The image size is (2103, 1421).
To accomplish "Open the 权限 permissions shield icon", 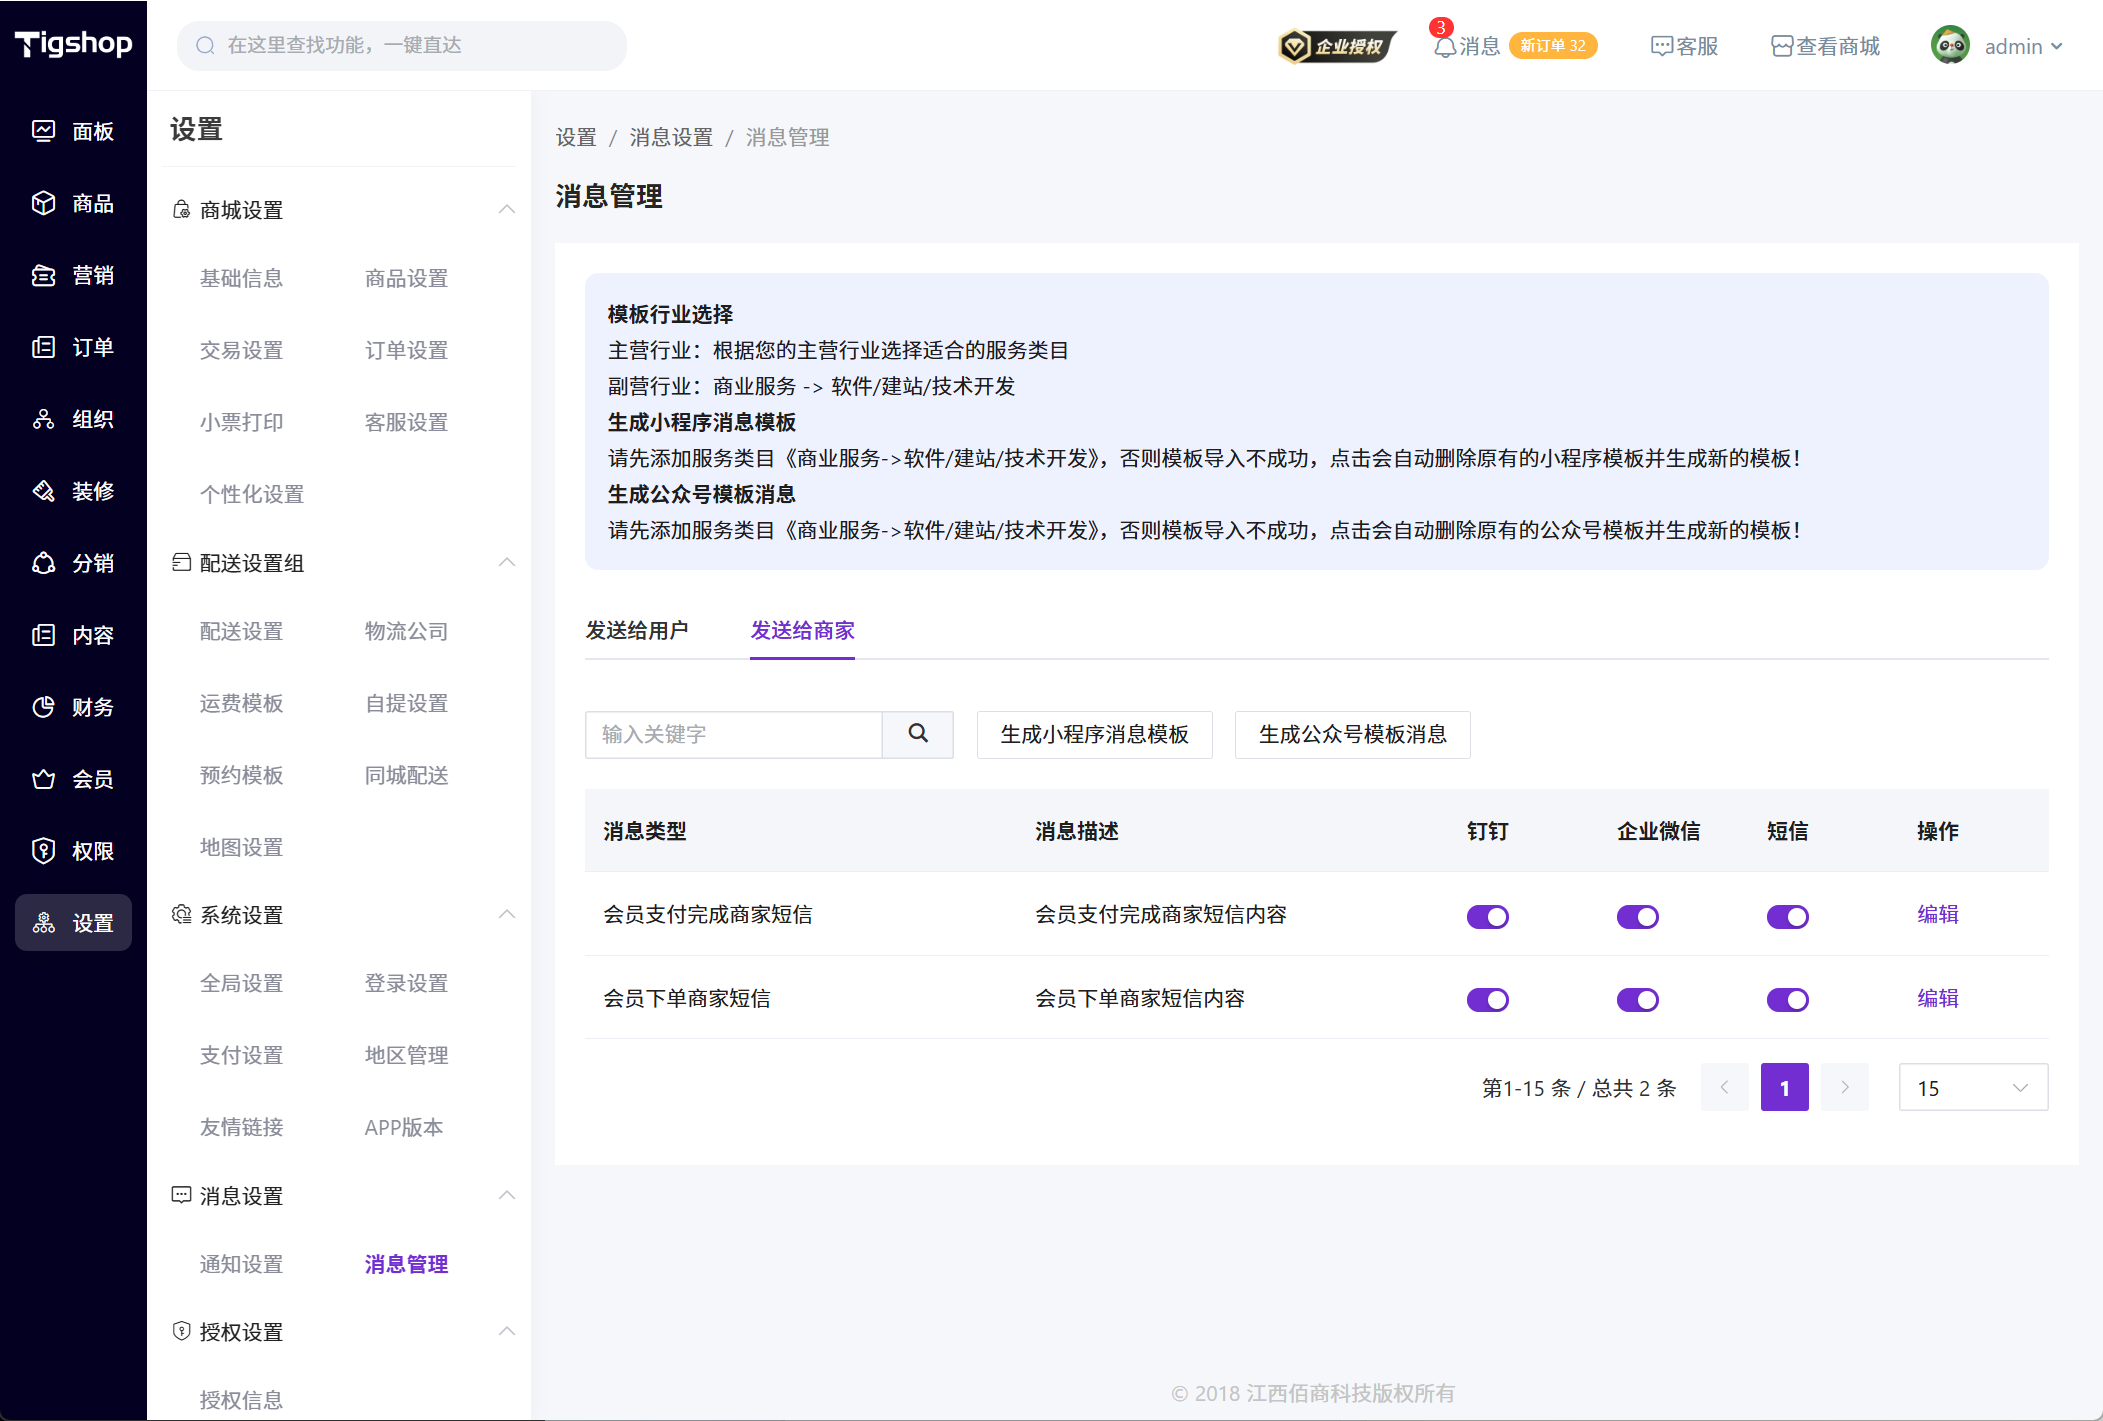I will click(x=43, y=851).
